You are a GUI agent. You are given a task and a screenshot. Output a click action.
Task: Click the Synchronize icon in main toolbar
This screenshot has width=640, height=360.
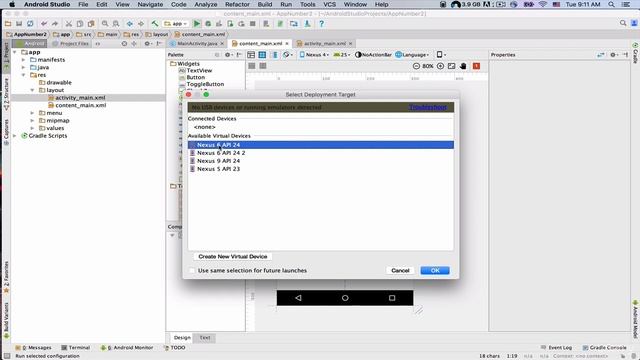(x=30, y=24)
